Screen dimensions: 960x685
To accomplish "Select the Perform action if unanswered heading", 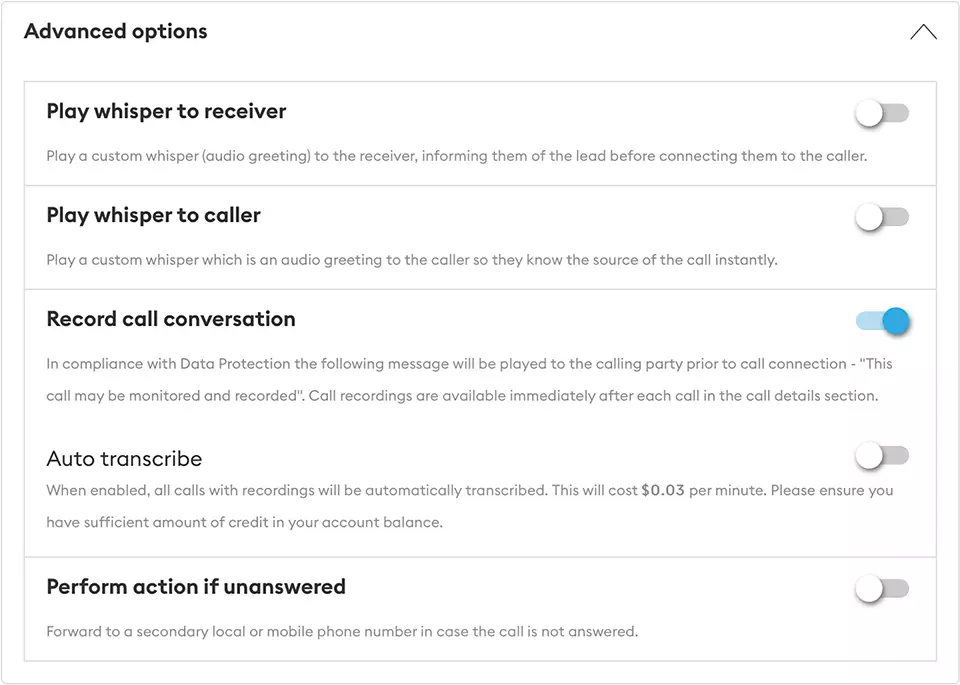I will coord(196,587).
